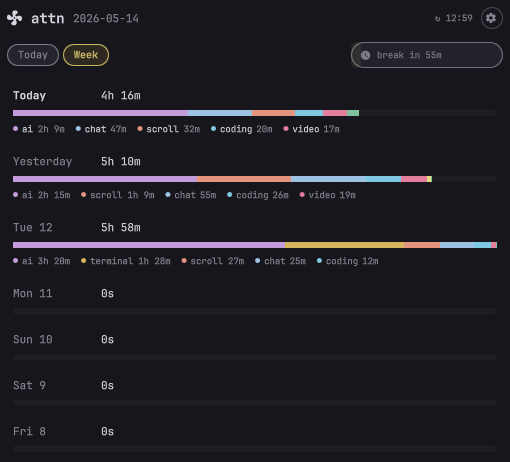Viewport: 510px width, 462px height.
Task: Open settings via the gear icon
Action: pos(492,18)
